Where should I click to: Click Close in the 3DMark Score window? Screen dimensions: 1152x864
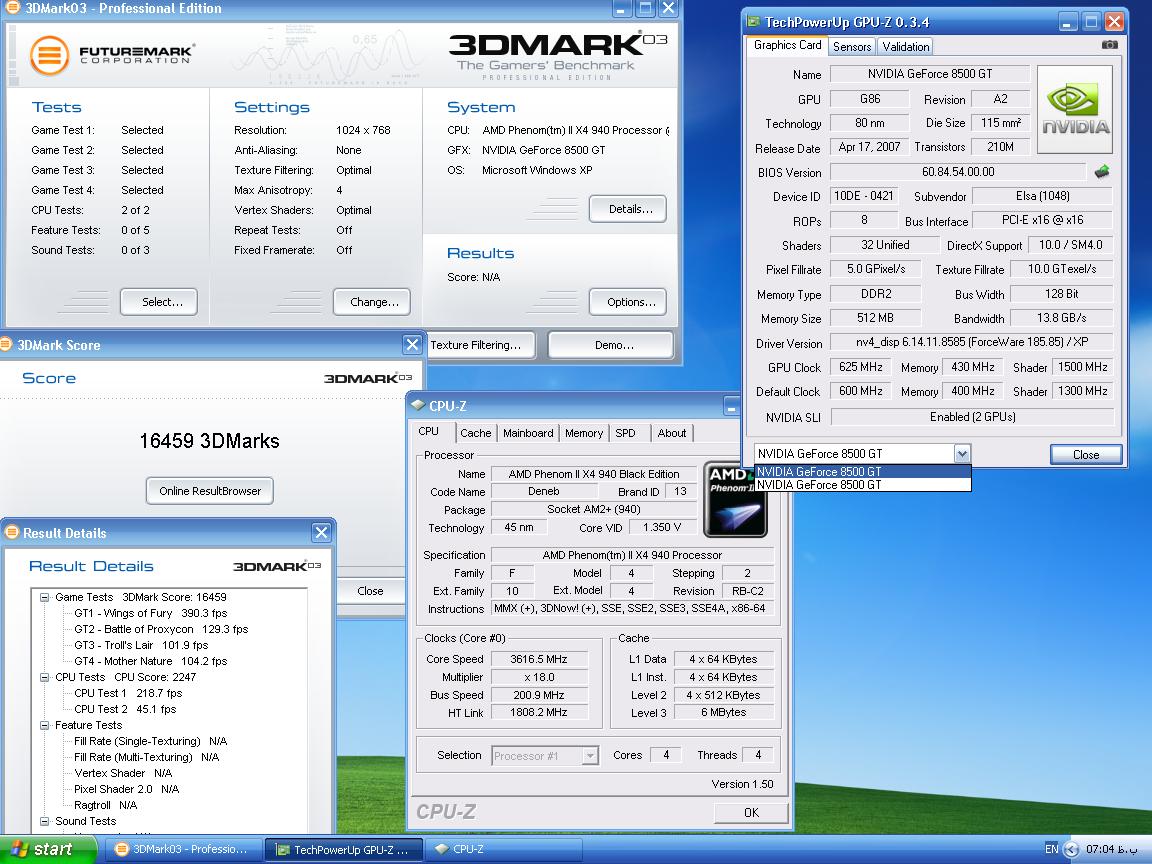pyautogui.click(x=370, y=591)
